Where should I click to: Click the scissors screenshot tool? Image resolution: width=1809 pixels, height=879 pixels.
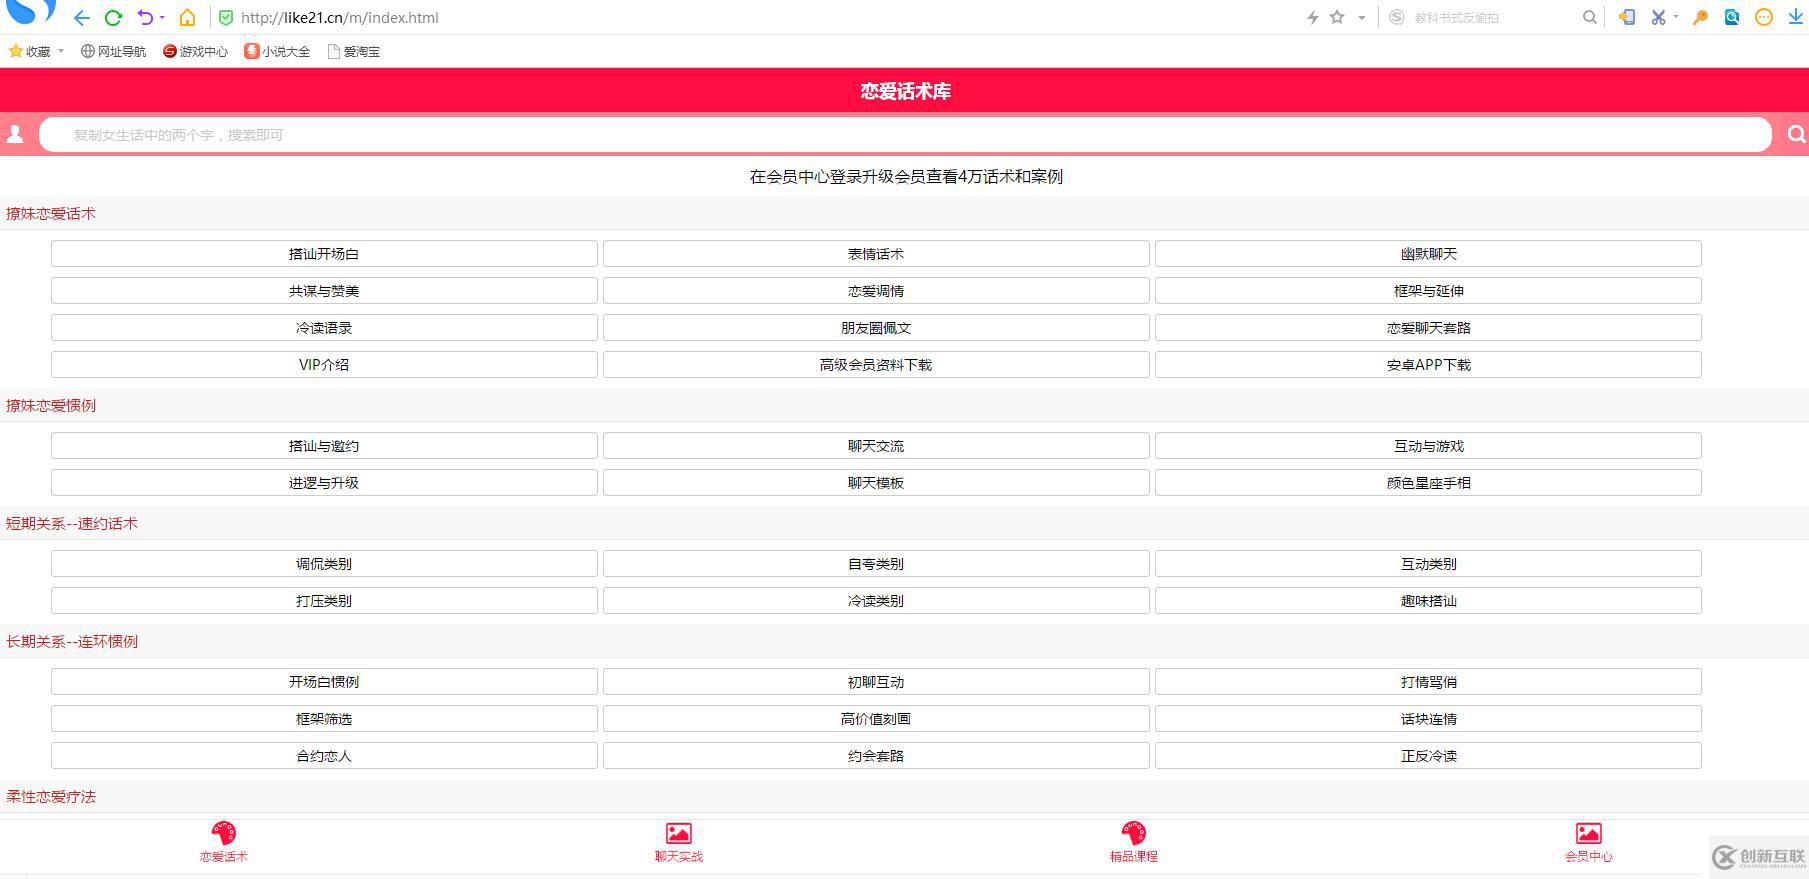pyautogui.click(x=1658, y=17)
